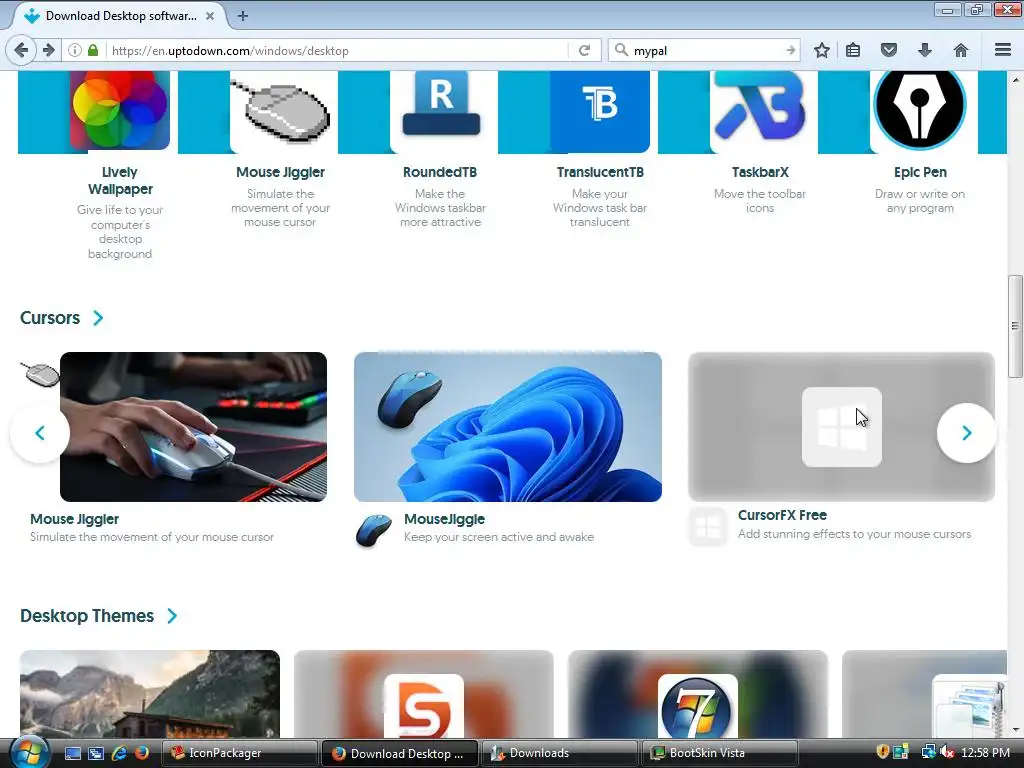This screenshot has width=1024, height=768.
Task: Open the downloads arrow panel
Action: click(925, 50)
